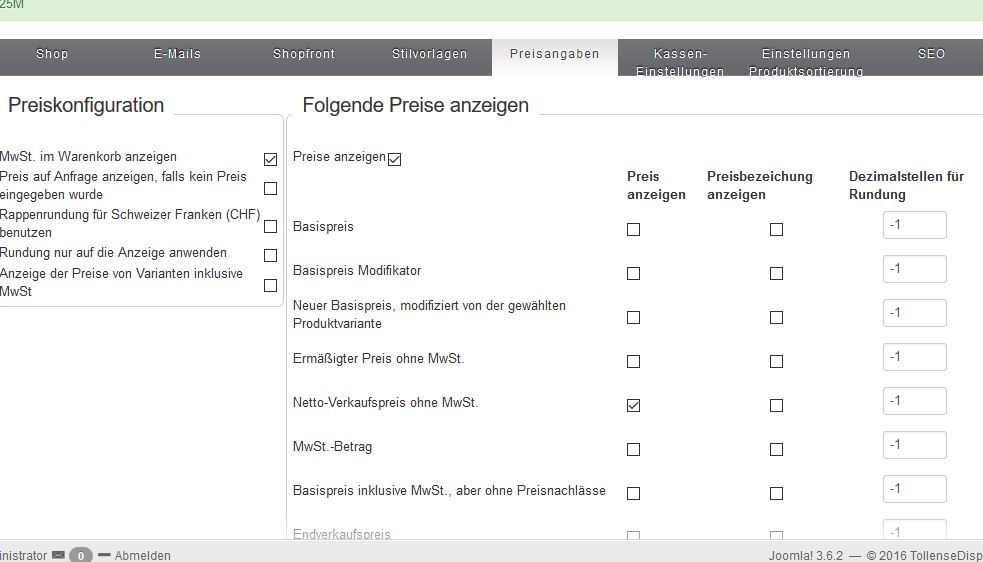Toggle MwSt. im Warenkorb anzeigen checkbox
The width and height of the screenshot is (983, 562).
coord(270,159)
